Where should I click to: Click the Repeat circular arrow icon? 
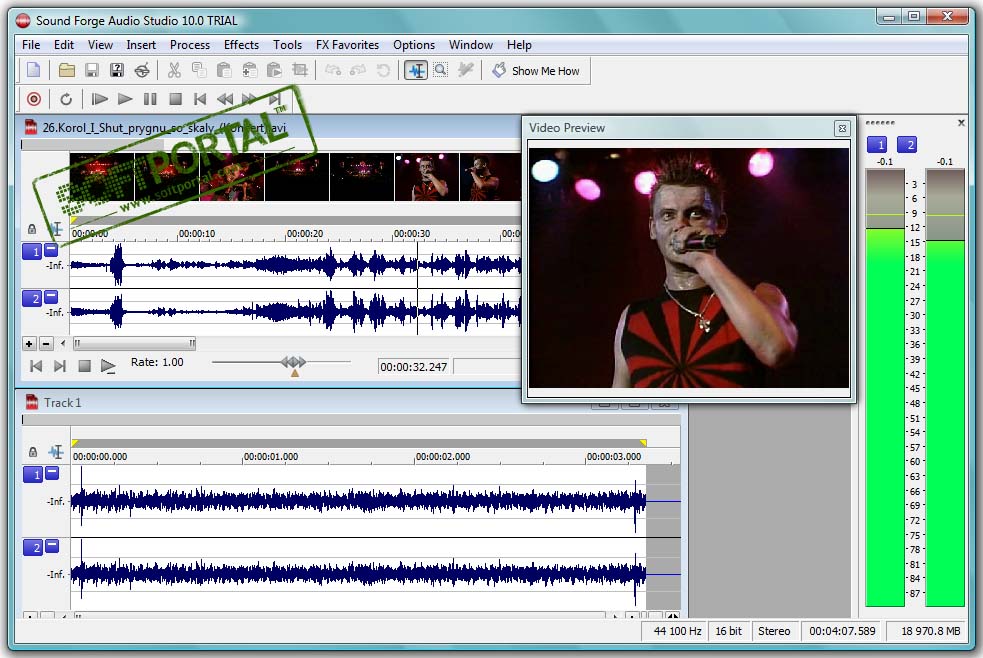pos(383,70)
